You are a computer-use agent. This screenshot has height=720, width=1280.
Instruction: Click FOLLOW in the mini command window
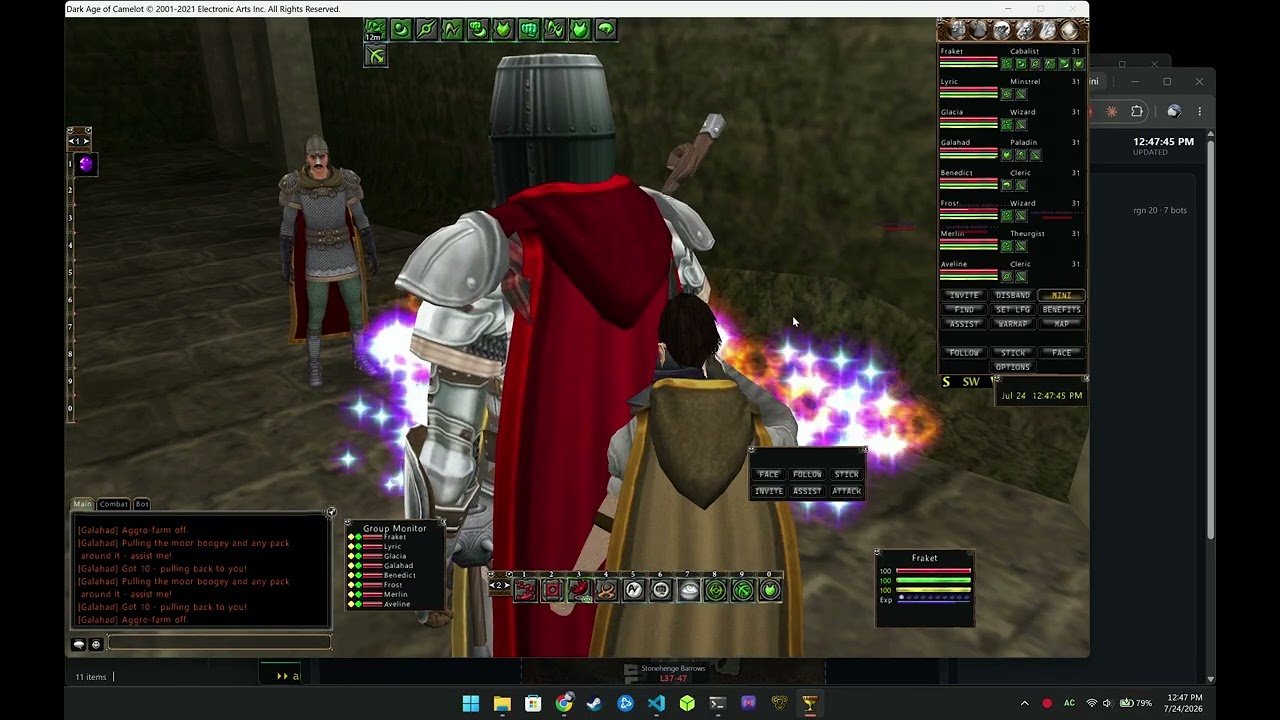[807, 474]
